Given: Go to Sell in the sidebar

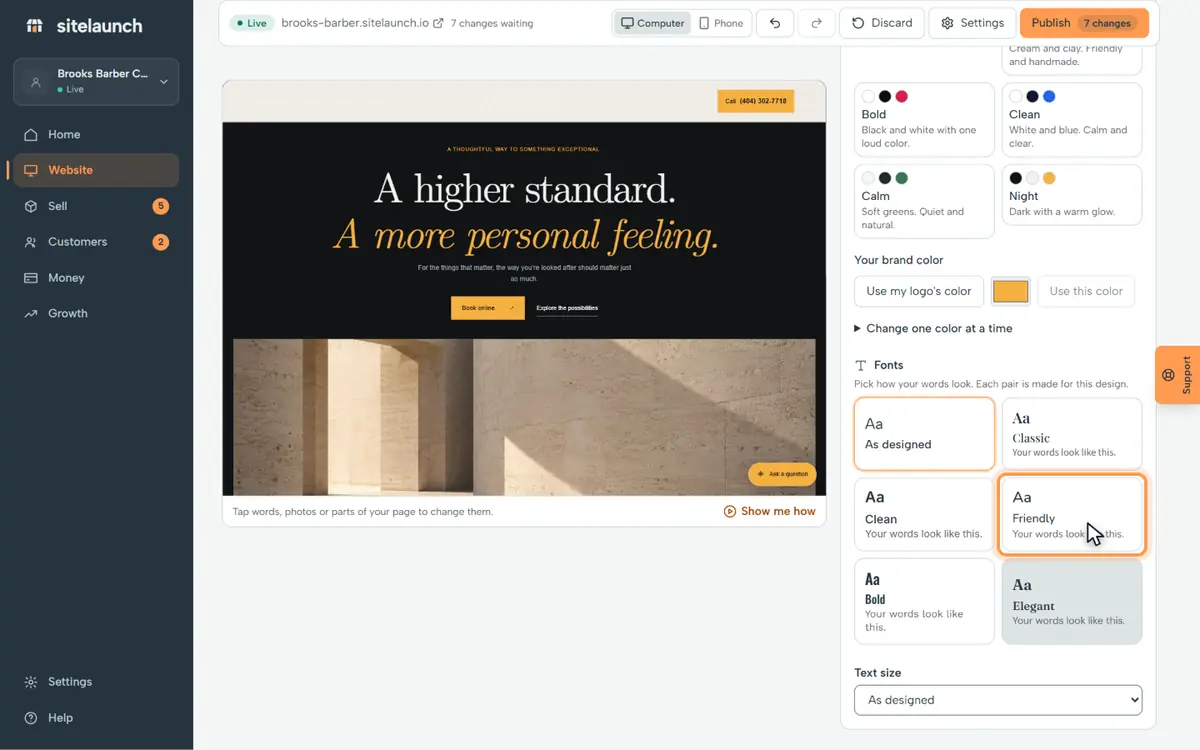Looking at the screenshot, I should [96, 206].
